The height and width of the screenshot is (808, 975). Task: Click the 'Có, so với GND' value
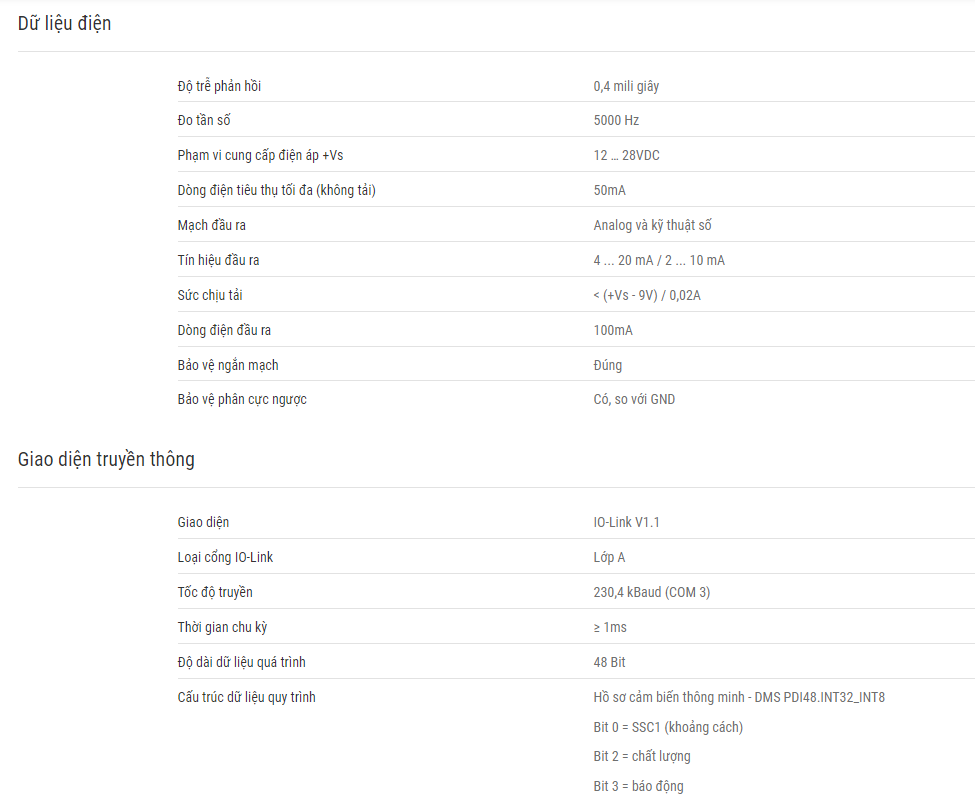pos(634,399)
